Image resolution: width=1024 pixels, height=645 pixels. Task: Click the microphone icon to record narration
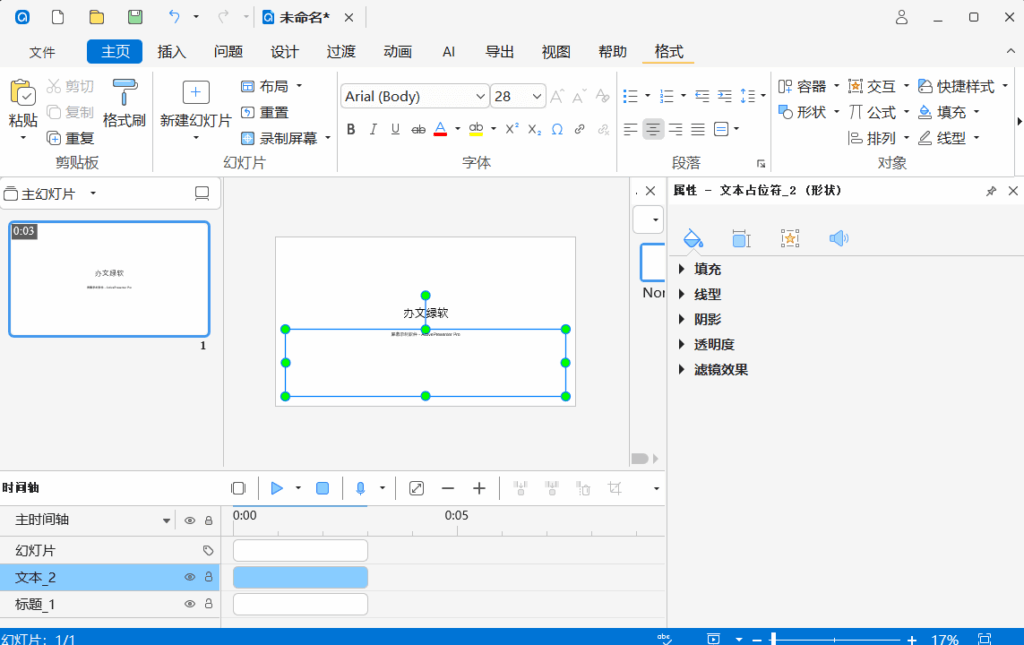tap(360, 488)
